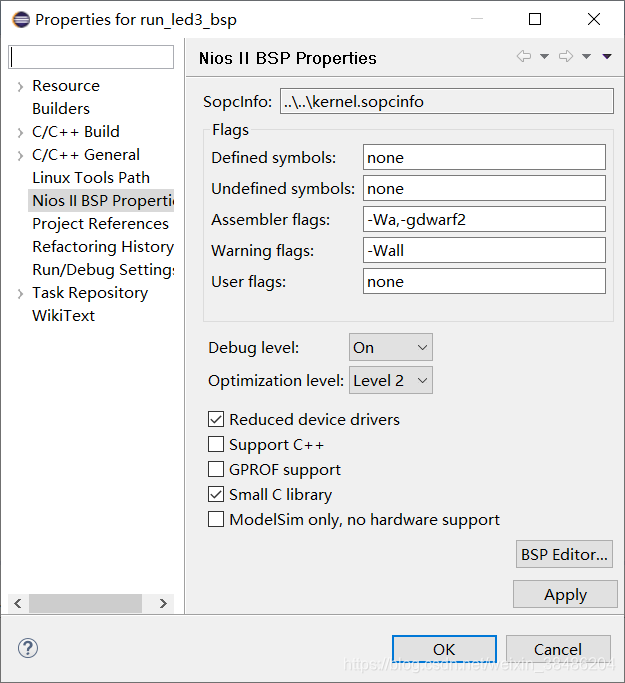This screenshot has width=625, height=683.
Task: Enable ModelSim only, no hardware support
Action: [216, 519]
